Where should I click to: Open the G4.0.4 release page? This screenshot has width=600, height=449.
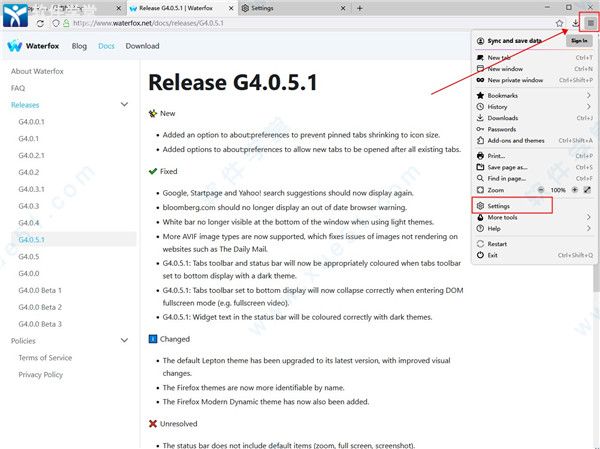click(29, 223)
